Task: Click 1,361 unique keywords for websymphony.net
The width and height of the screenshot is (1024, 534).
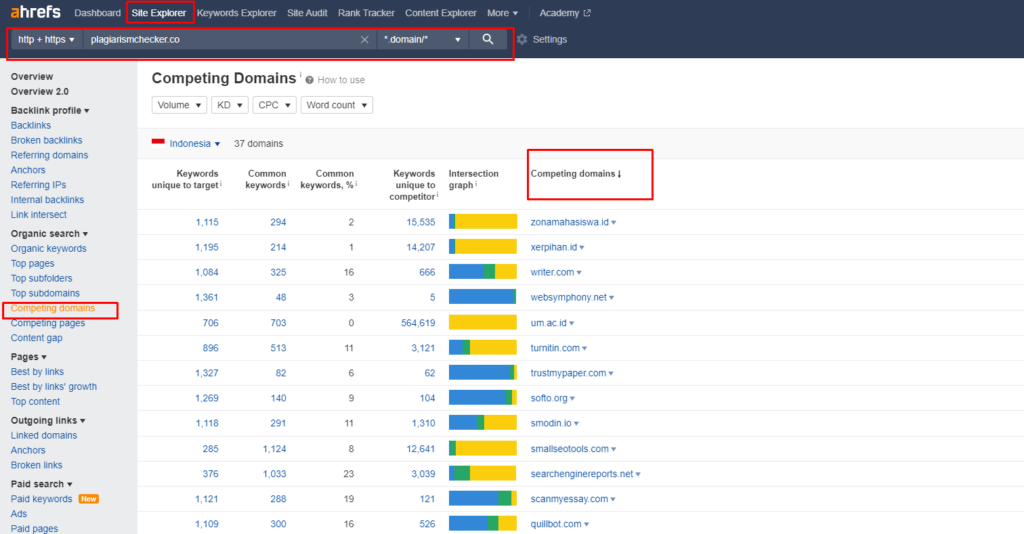Action: tap(206, 298)
